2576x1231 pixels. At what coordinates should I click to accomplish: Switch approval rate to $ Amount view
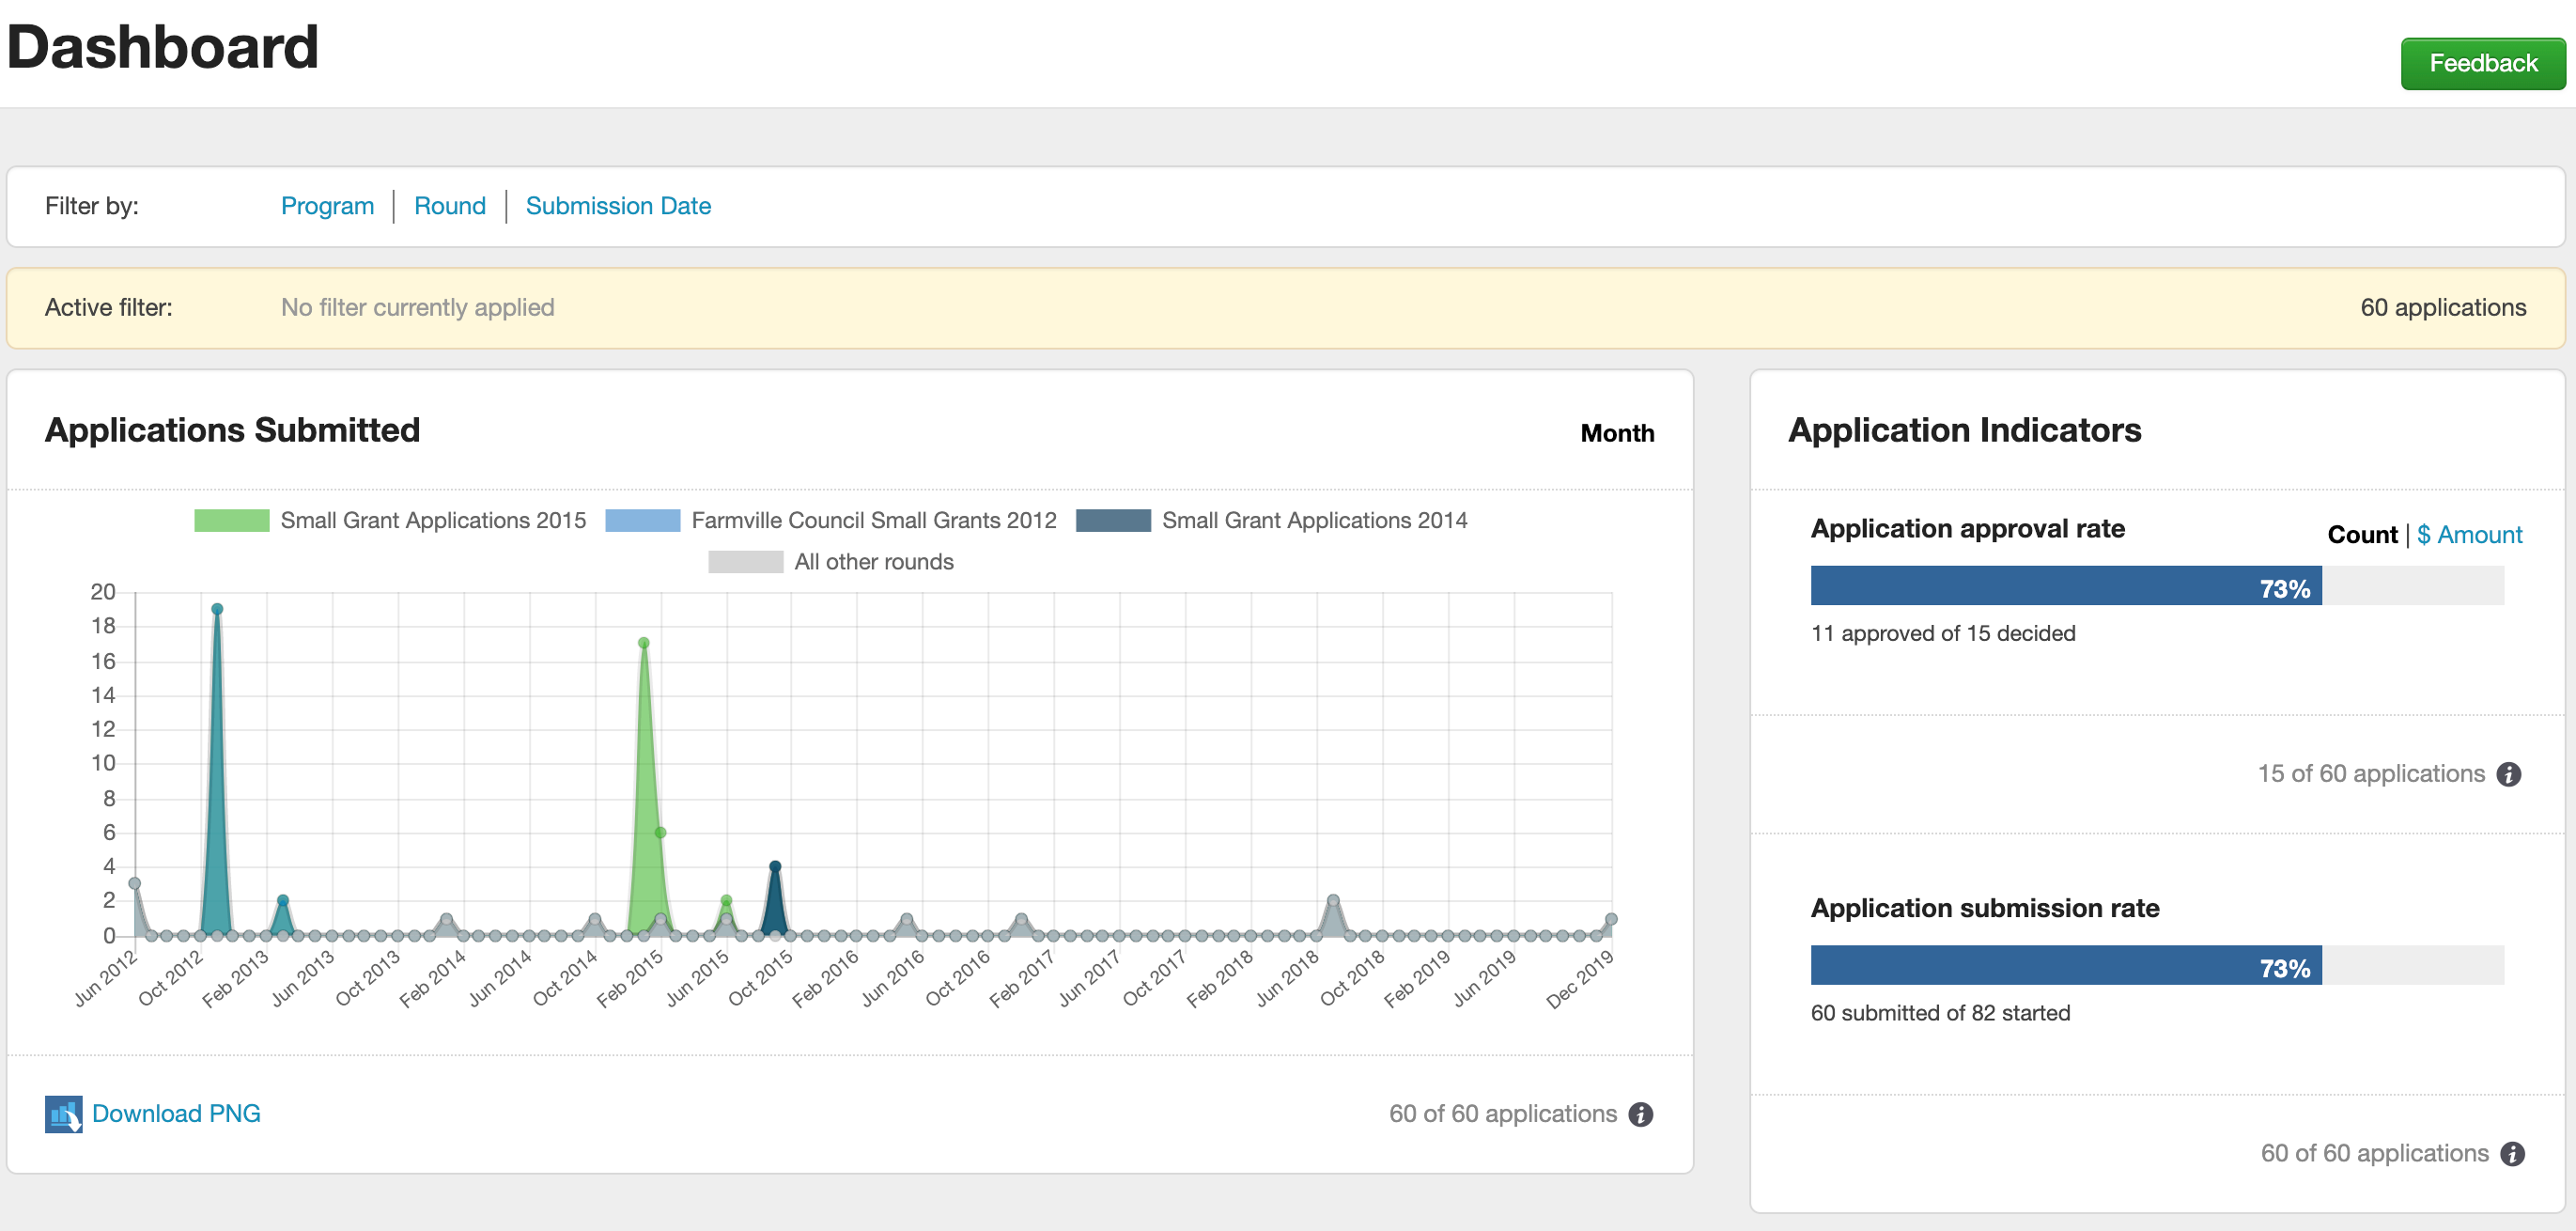2469,535
